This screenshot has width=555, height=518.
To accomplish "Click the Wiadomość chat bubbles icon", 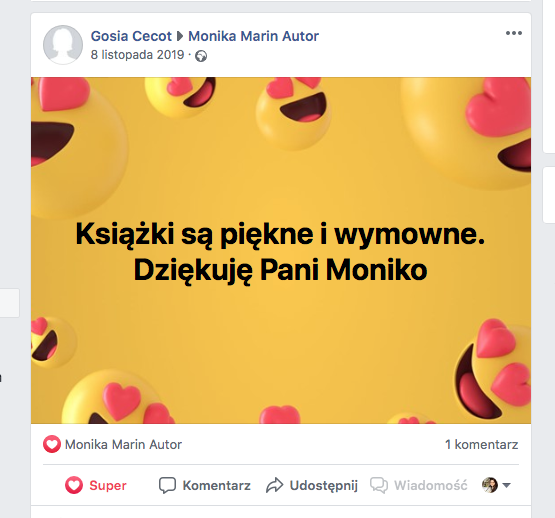I will pyautogui.click(x=379, y=485).
